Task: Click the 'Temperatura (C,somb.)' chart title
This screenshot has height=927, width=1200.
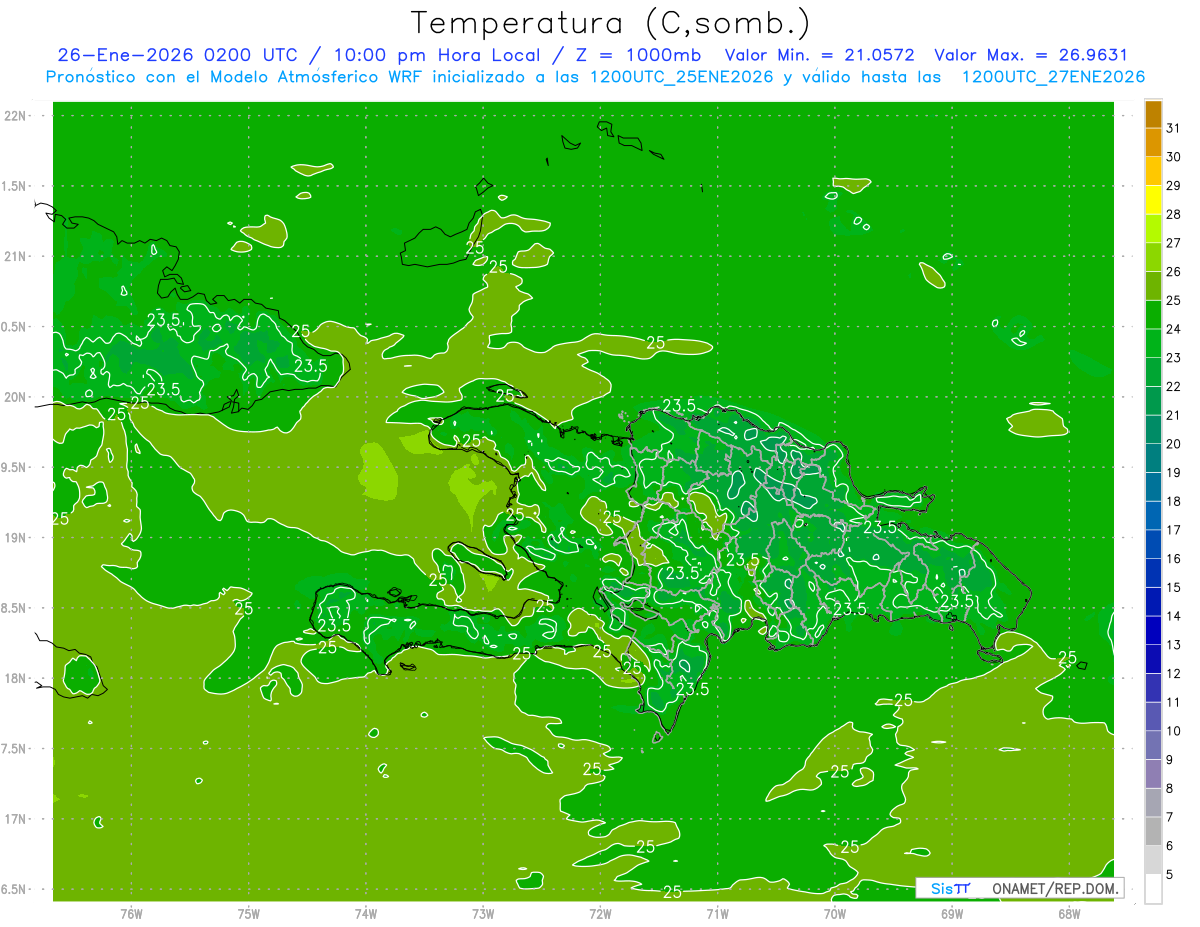Action: tap(611, 23)
